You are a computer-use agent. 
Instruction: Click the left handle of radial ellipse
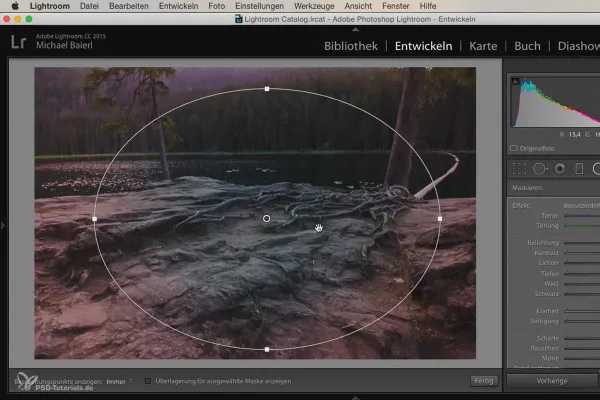point(95,219)
